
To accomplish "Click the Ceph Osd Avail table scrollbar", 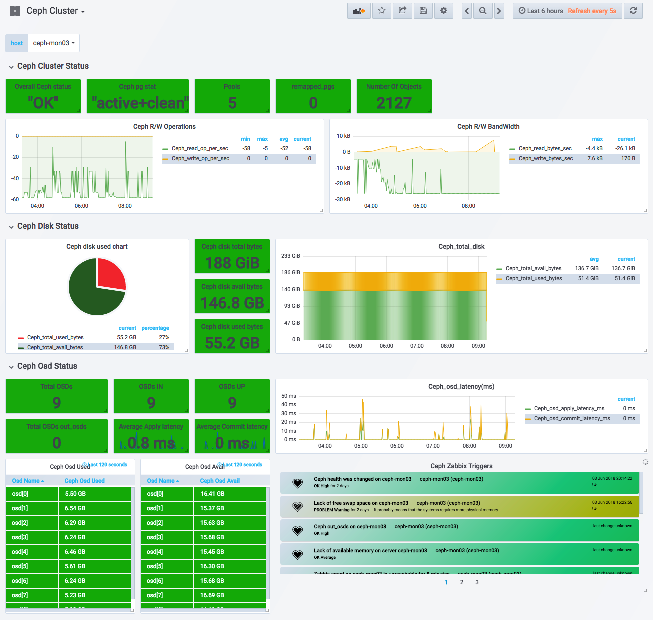I will point(268,541).
